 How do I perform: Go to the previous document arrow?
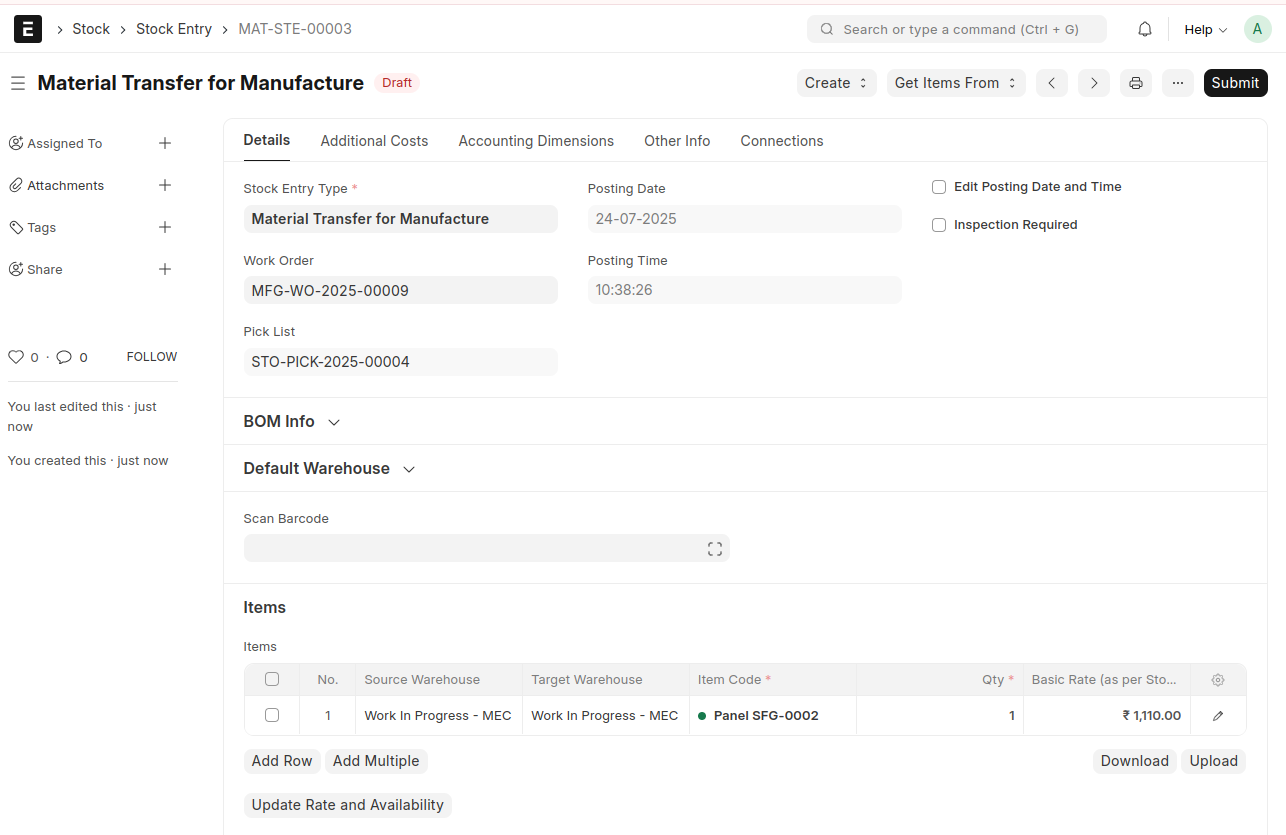(x=1051, y=83)
